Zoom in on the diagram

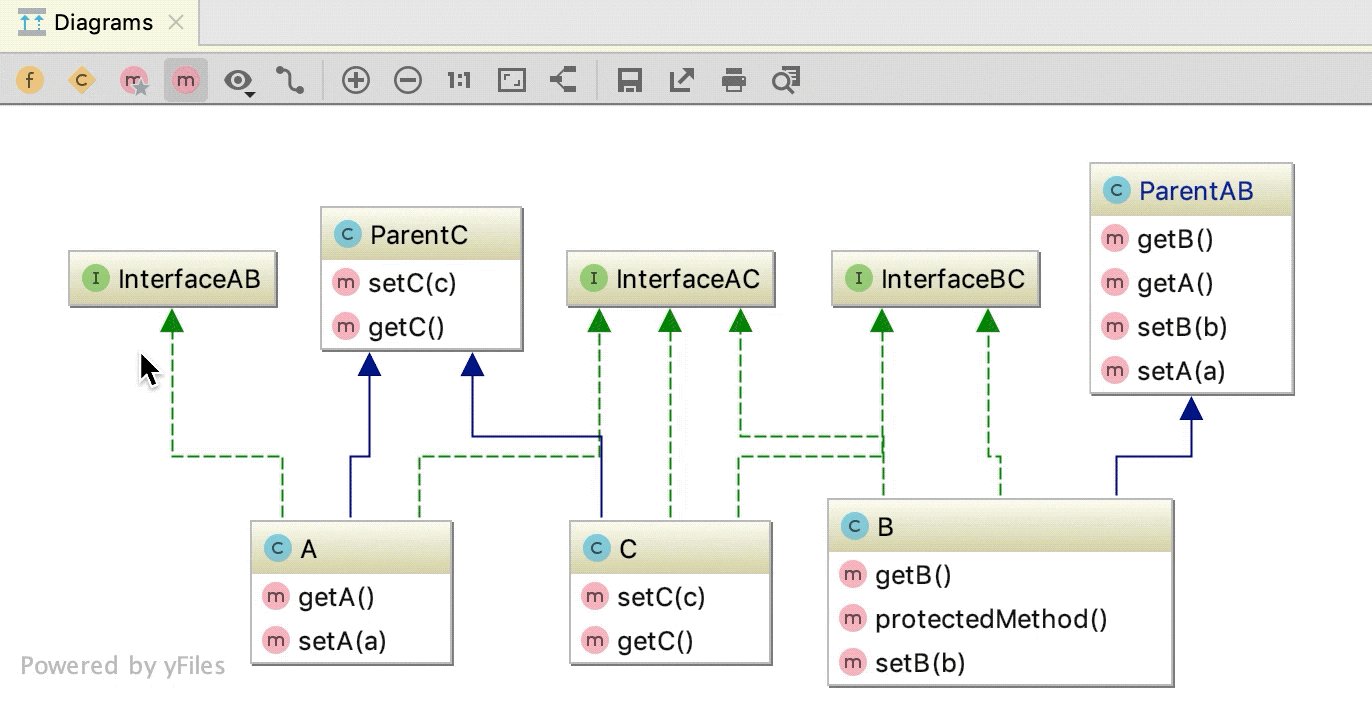point(356,79)
